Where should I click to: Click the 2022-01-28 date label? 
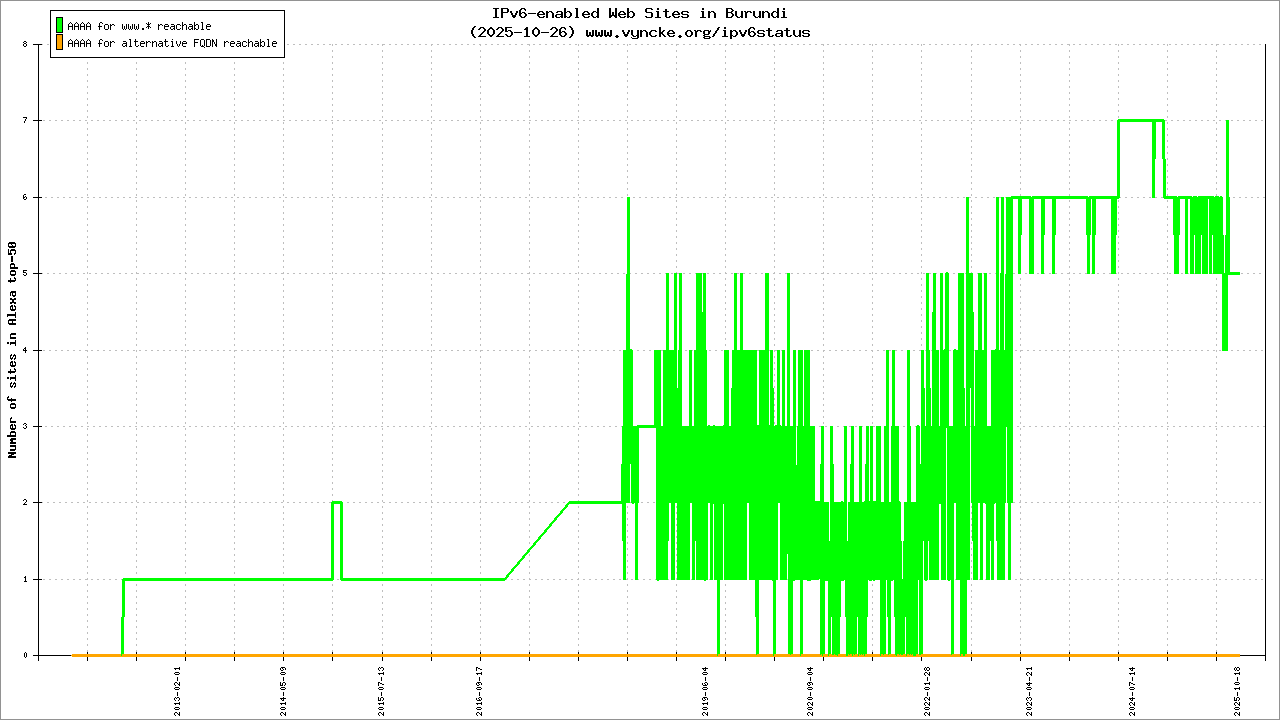click(927, 689)
